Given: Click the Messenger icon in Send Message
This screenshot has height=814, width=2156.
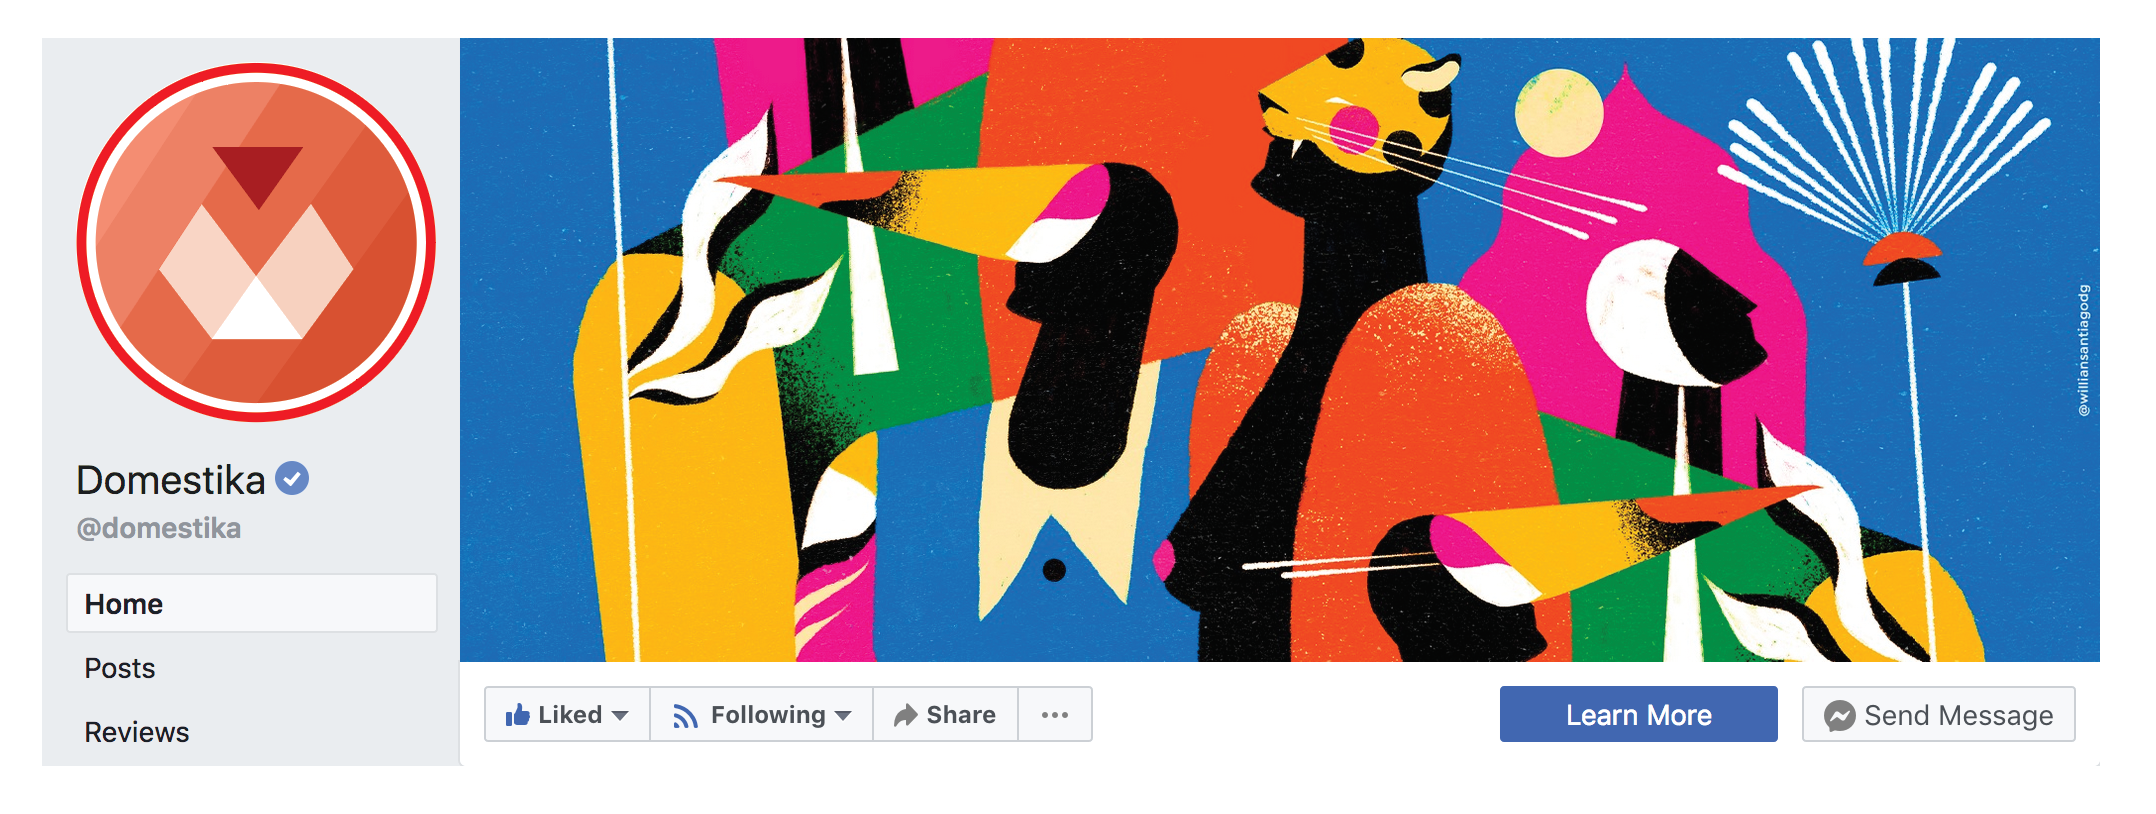Looking at the screenshot, I should pos(1839,715).
